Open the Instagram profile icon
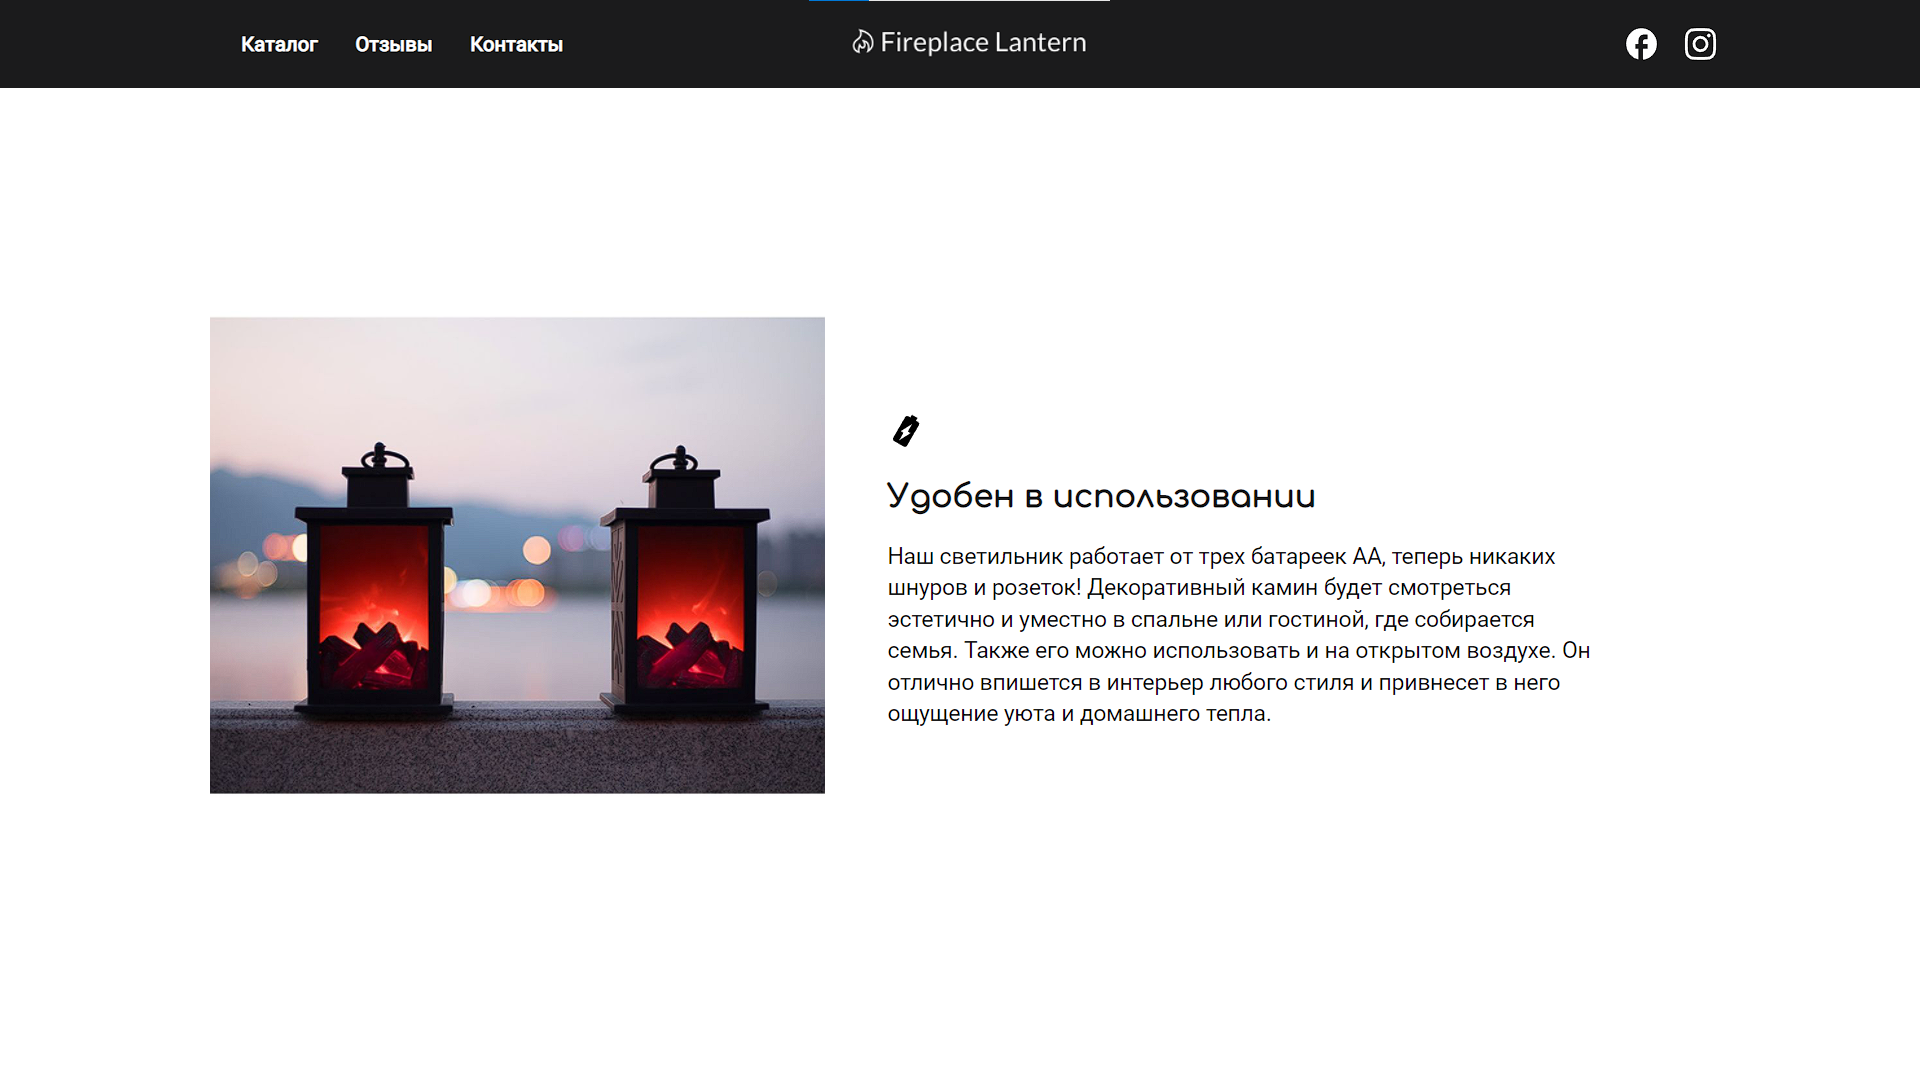 point(1700,44)
